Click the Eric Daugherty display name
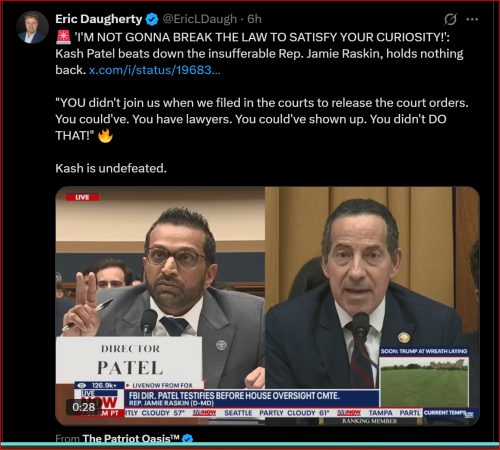The image size is (500, 450). click(99, 19)
